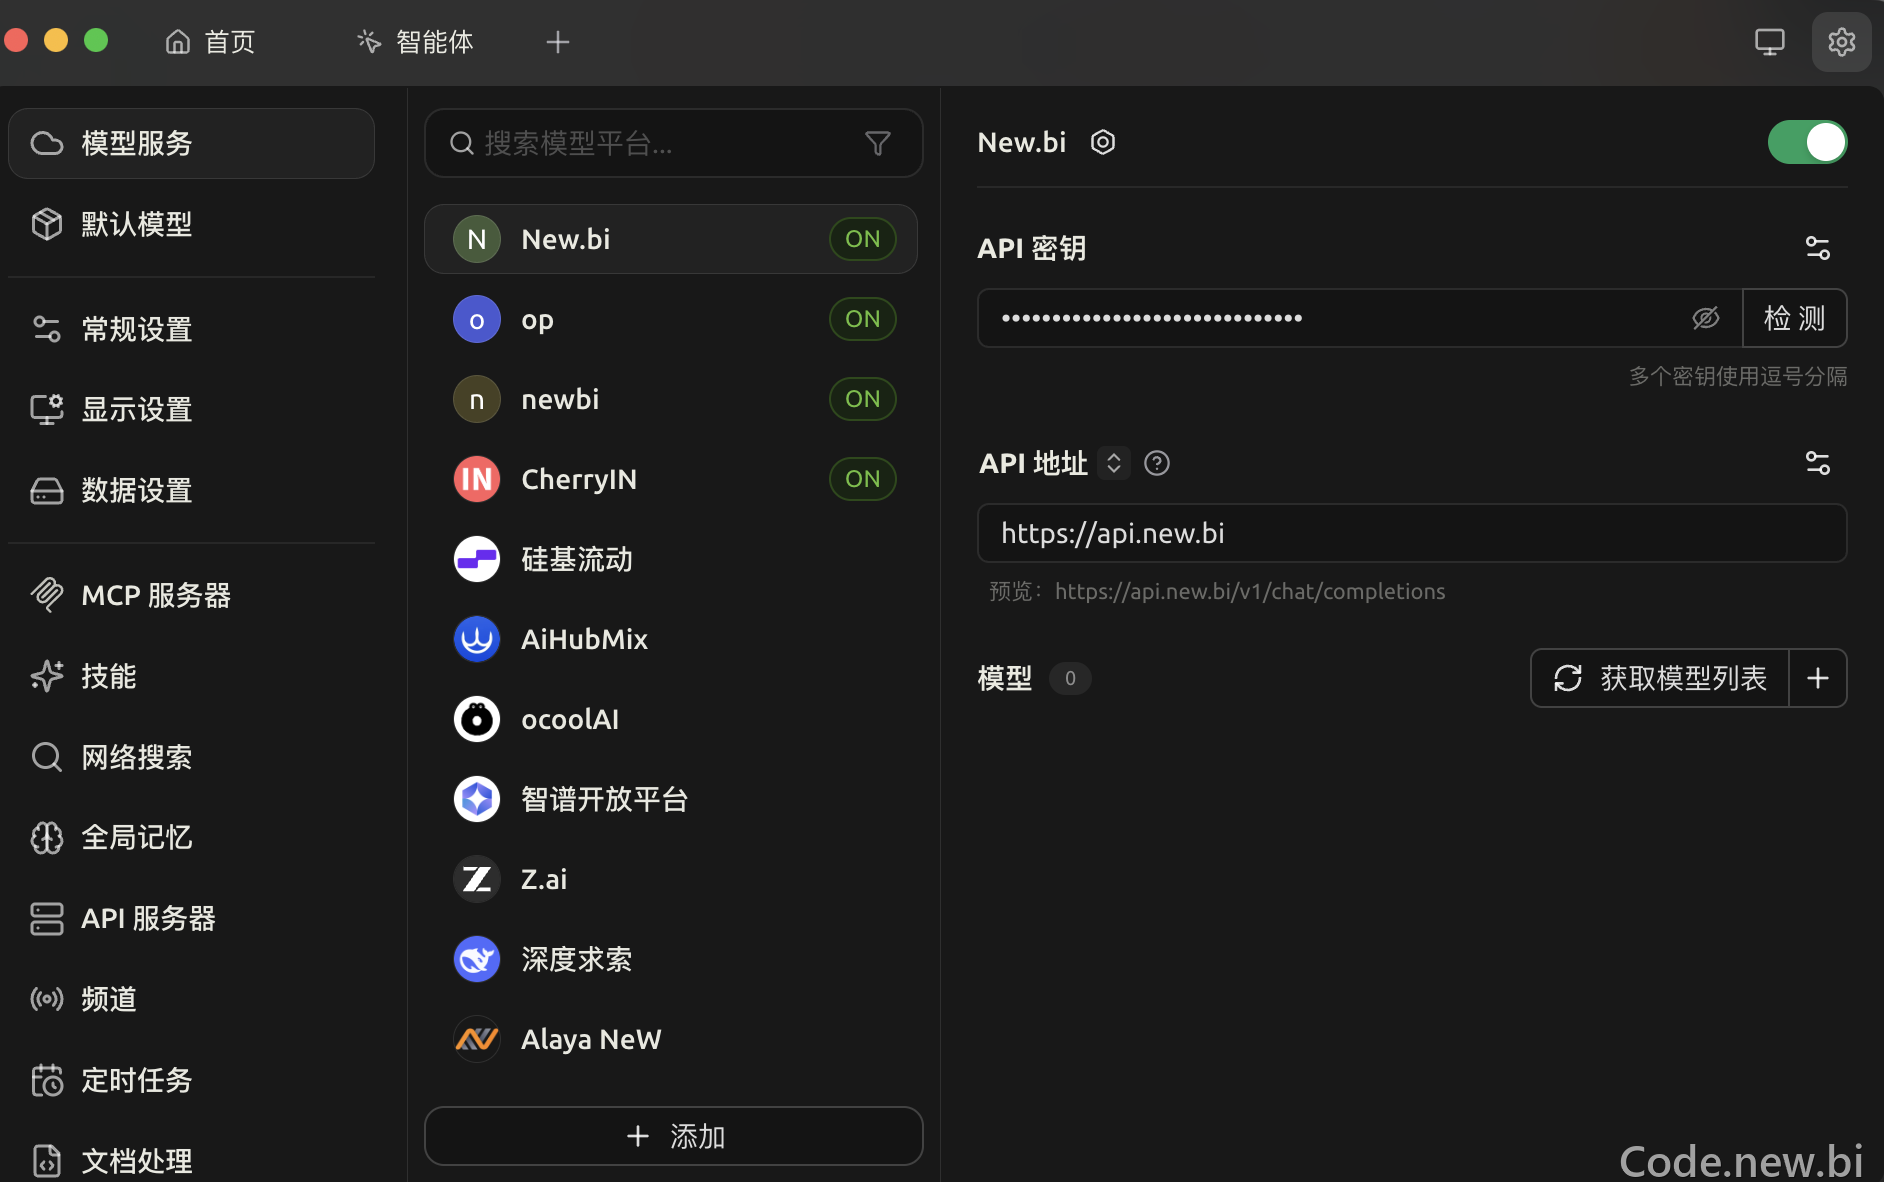Select the ocoolAI provider name
1884x1182 pixels.
570,719
